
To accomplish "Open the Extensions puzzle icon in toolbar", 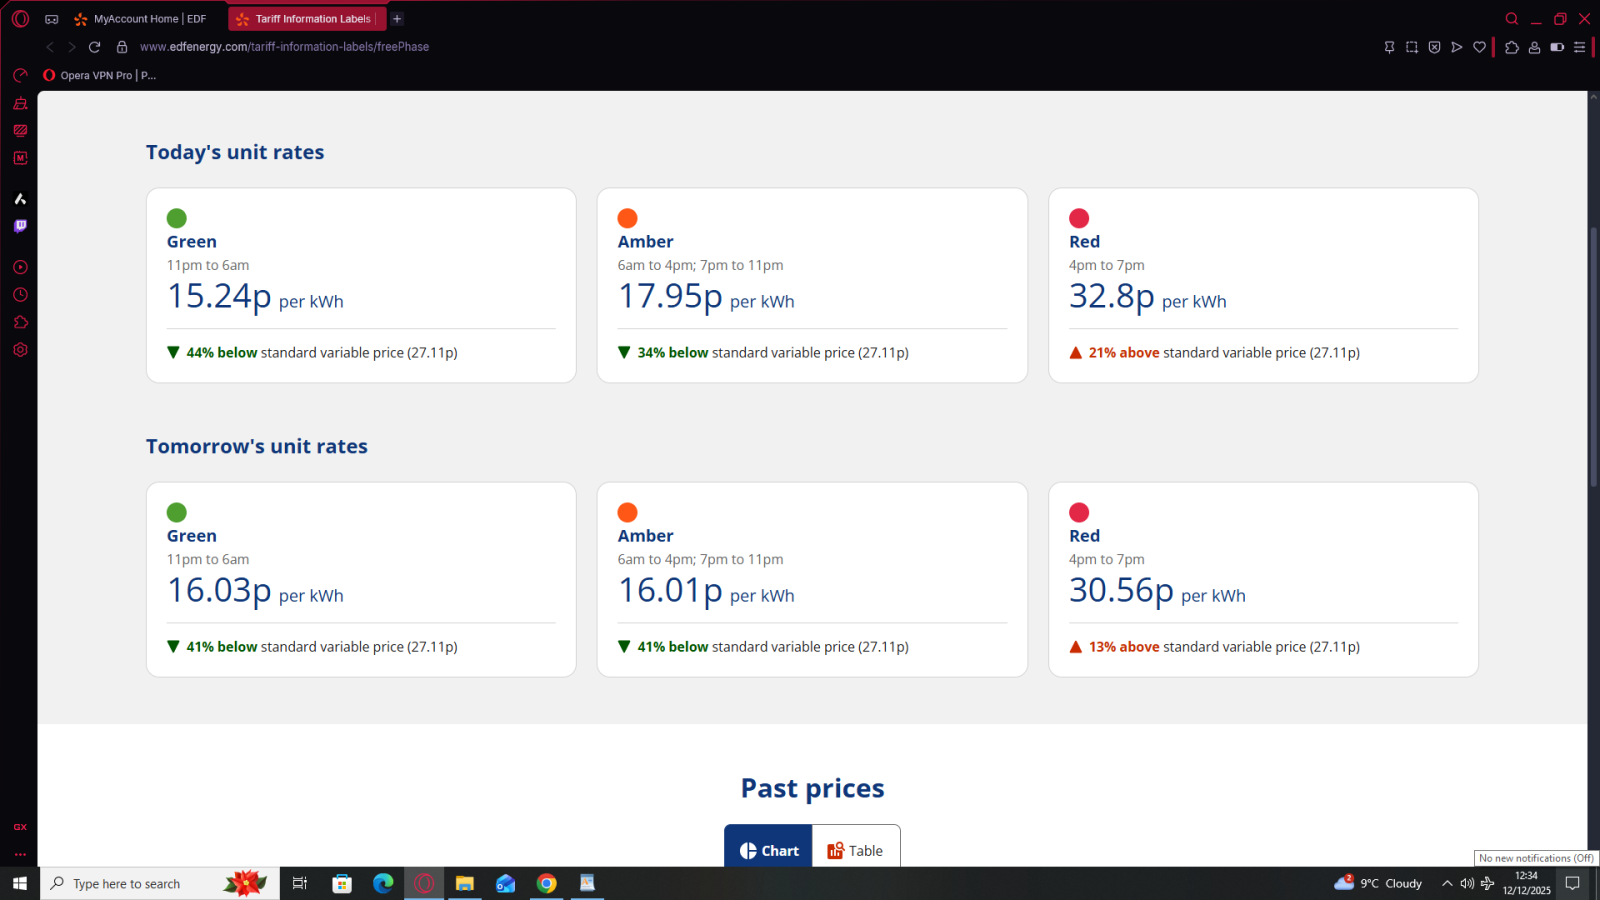I will pos(1512,47).
